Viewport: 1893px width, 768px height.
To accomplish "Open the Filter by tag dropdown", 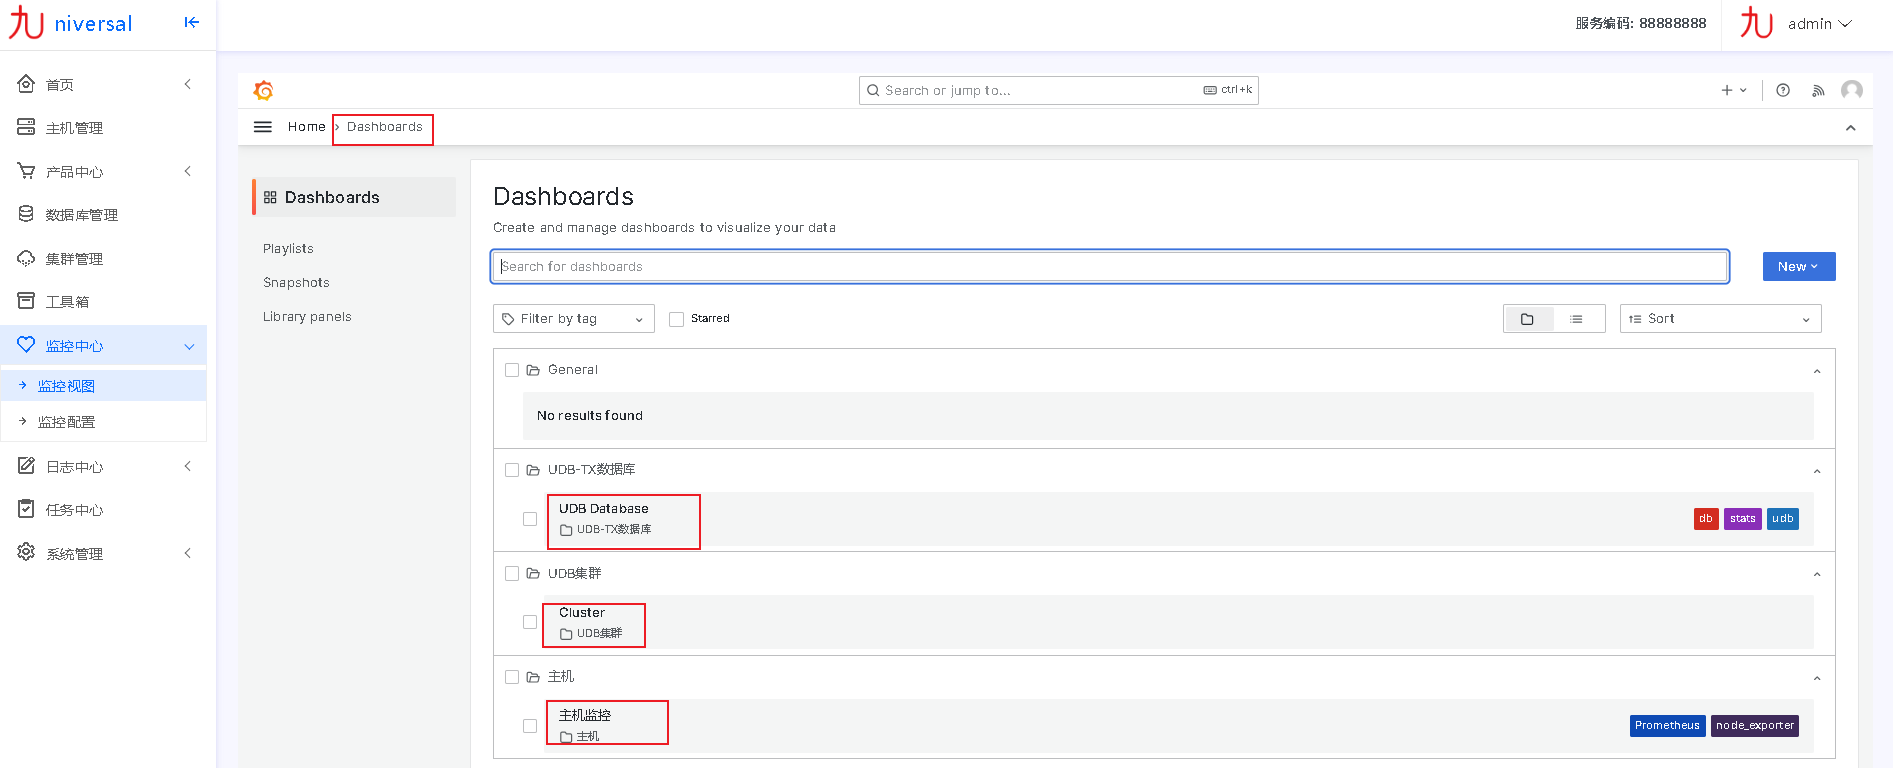I will pyautogui.click(x=573, y=319).
